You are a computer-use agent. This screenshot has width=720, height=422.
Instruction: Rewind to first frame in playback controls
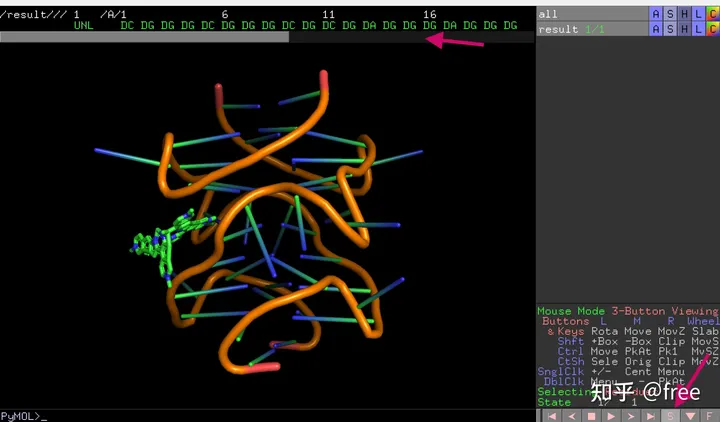pos(550,415)
